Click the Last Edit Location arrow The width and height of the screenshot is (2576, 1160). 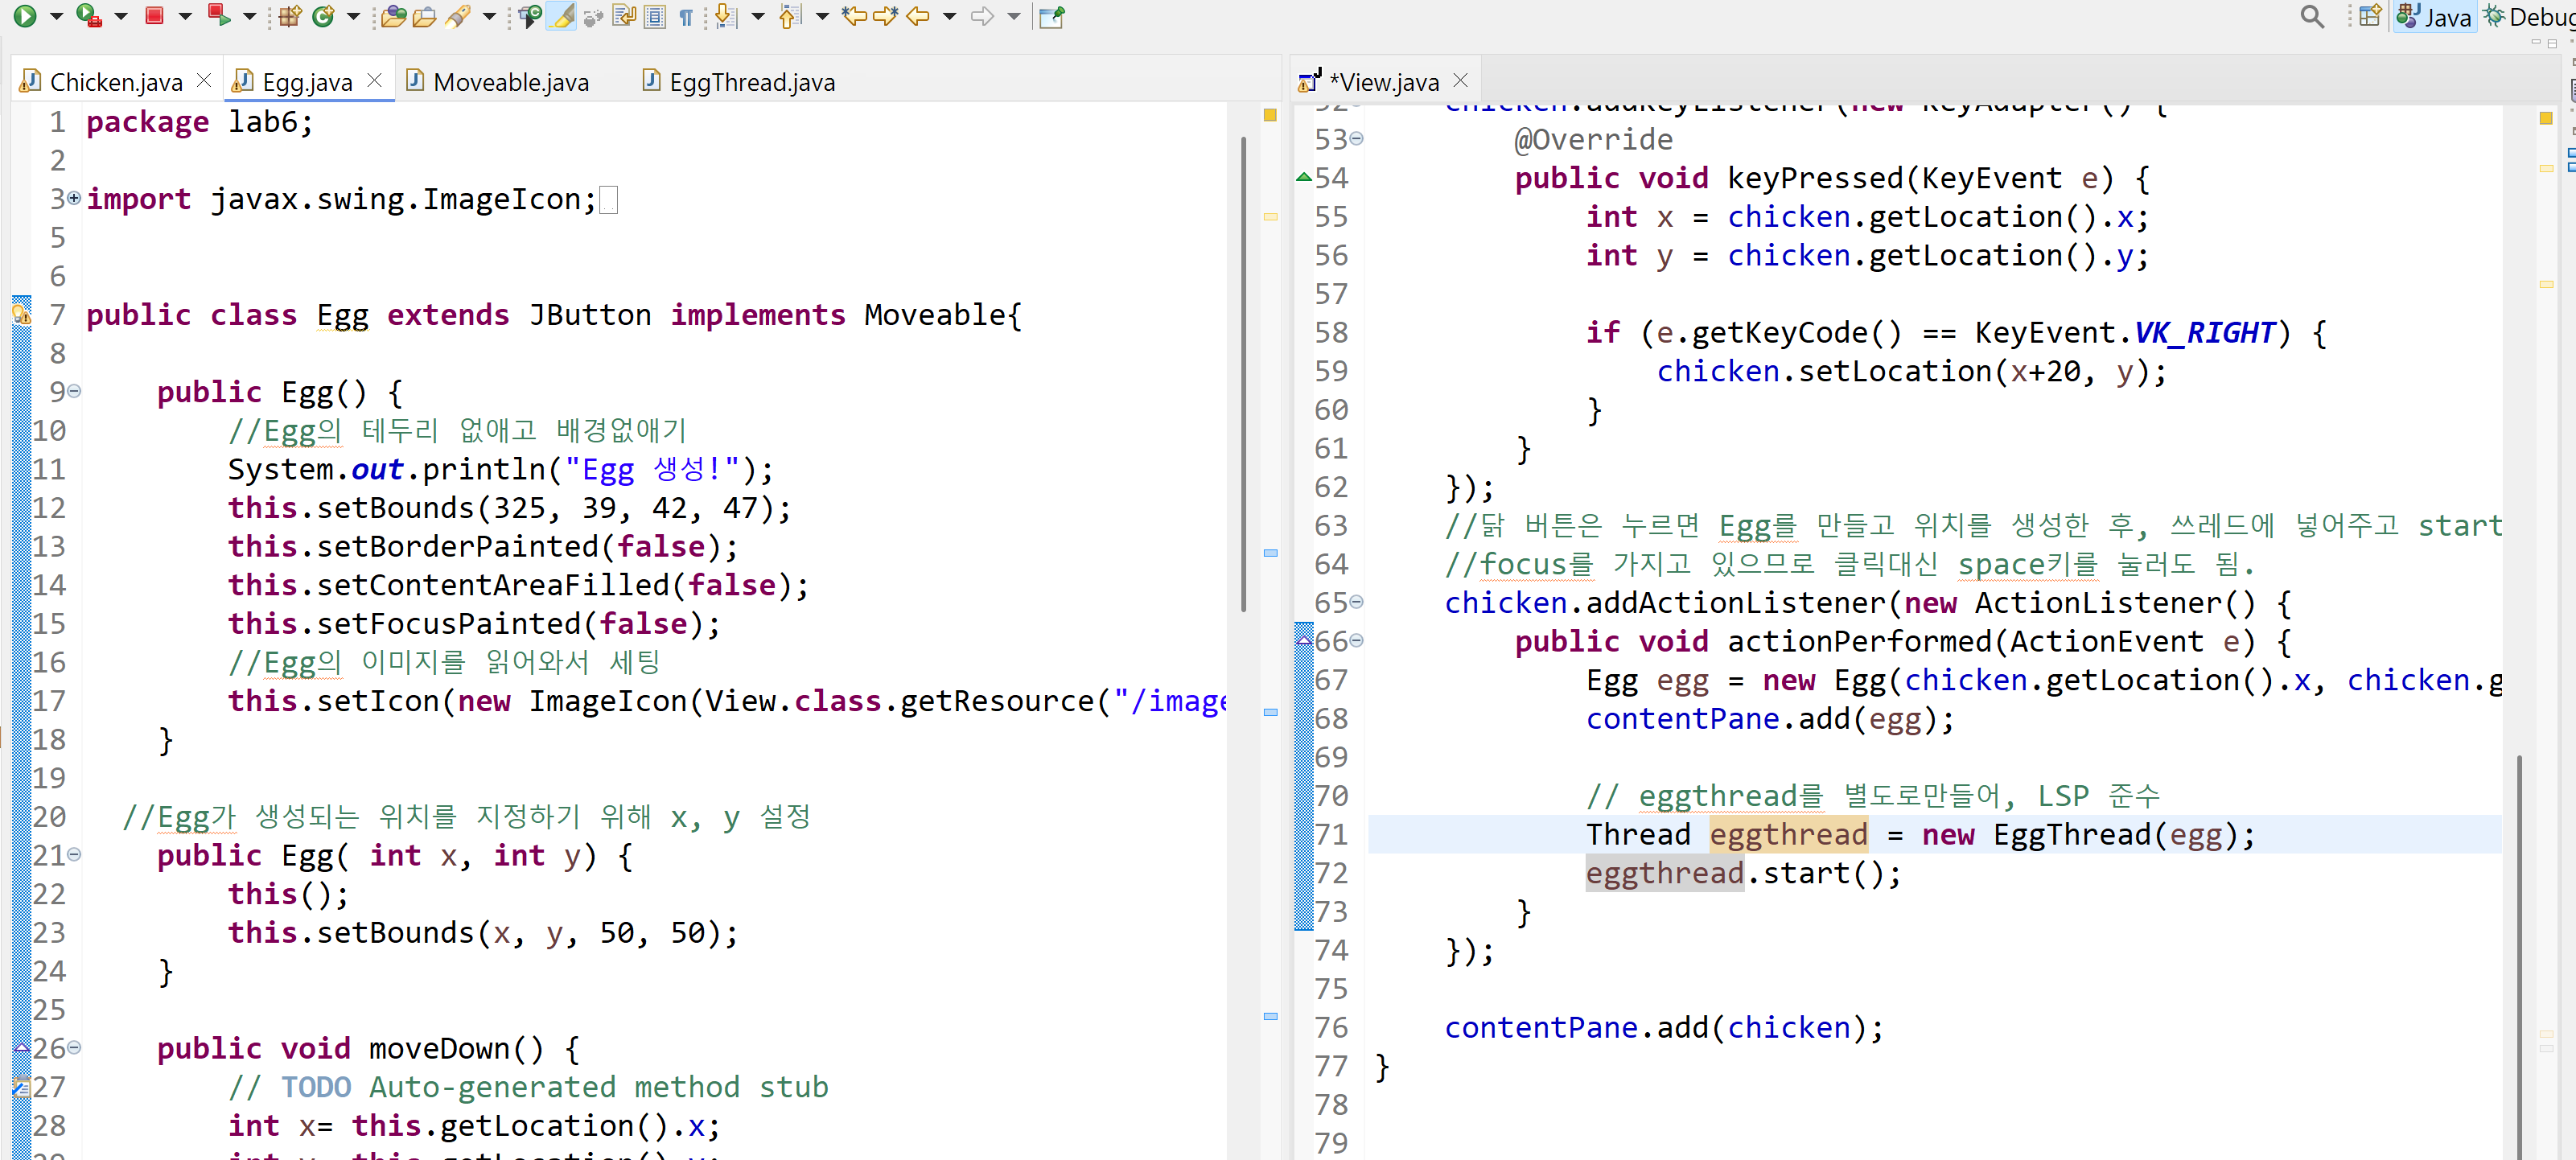point(854,16)
